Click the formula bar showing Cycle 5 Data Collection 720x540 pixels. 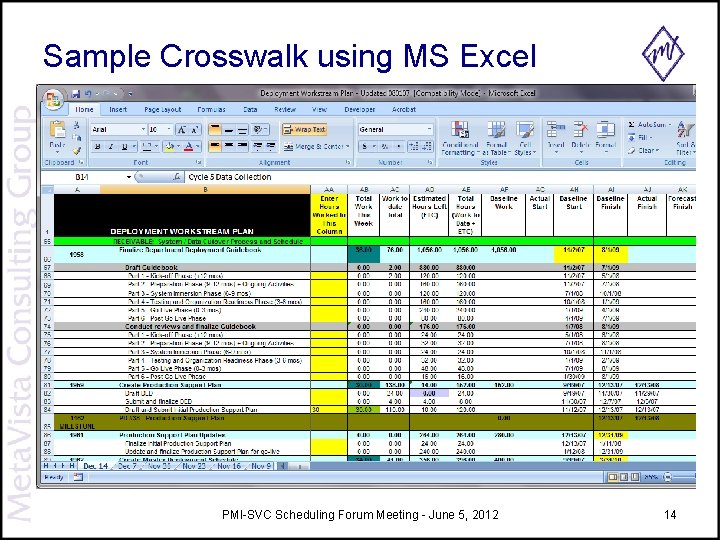(440, 177)
